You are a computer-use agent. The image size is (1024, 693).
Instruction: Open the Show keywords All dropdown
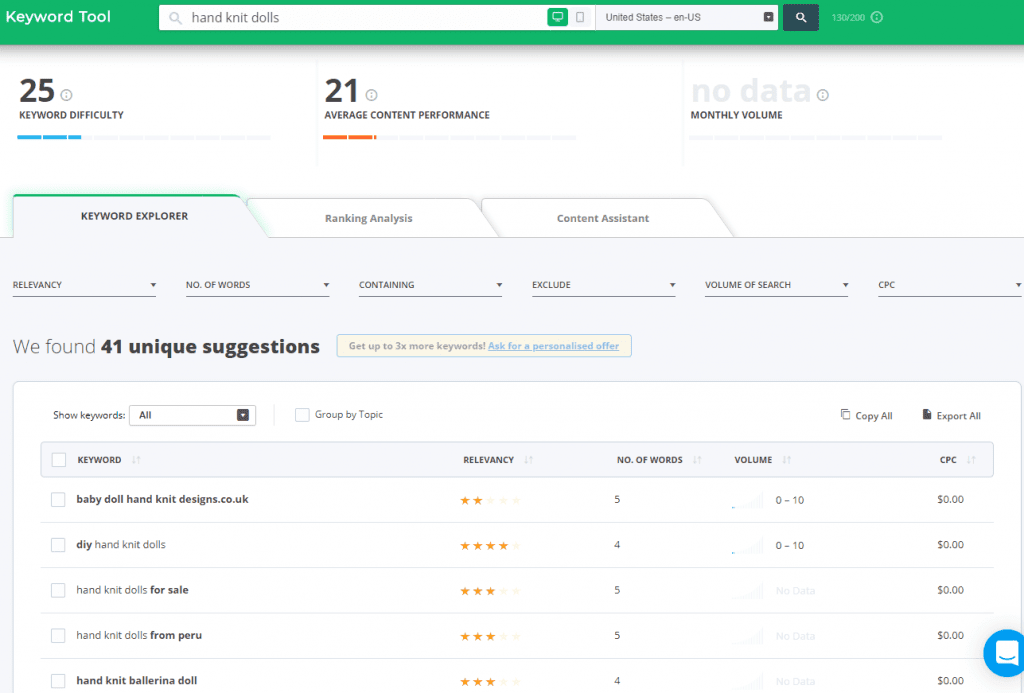tap(193, 415)
